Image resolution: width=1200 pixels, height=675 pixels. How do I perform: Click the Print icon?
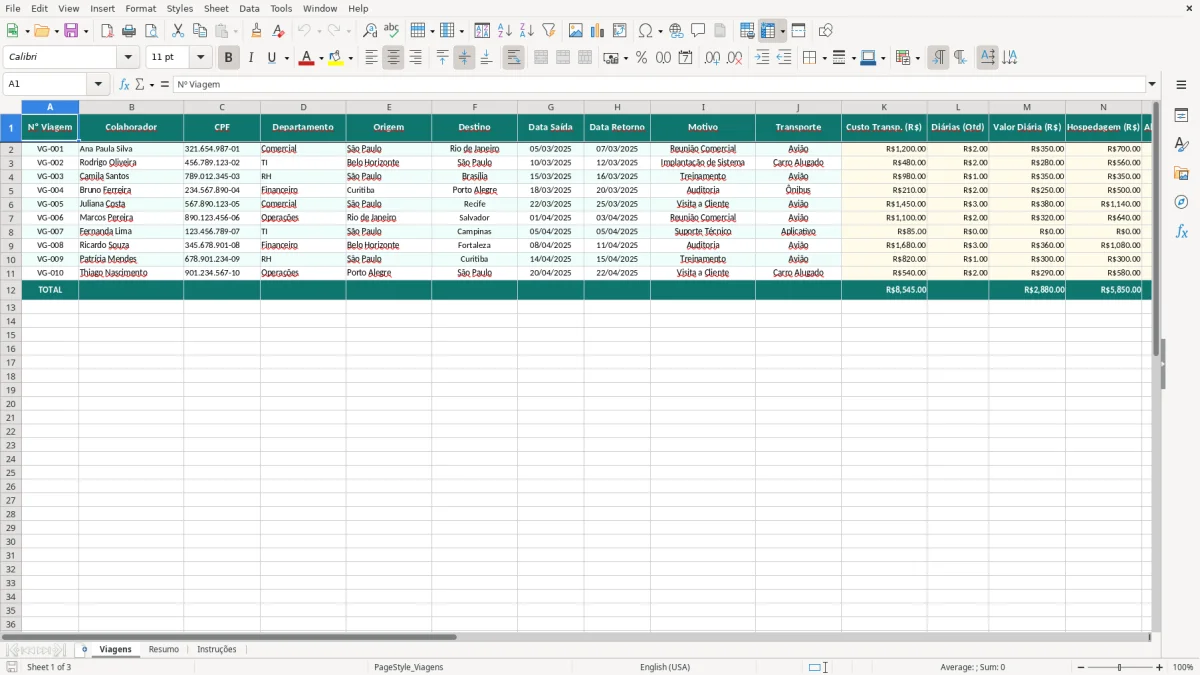click(129, 31)
